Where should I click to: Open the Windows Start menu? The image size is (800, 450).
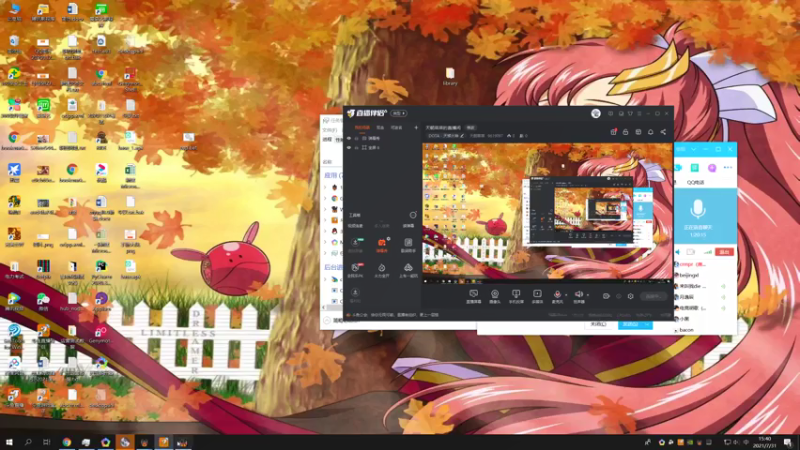[9, 442]
